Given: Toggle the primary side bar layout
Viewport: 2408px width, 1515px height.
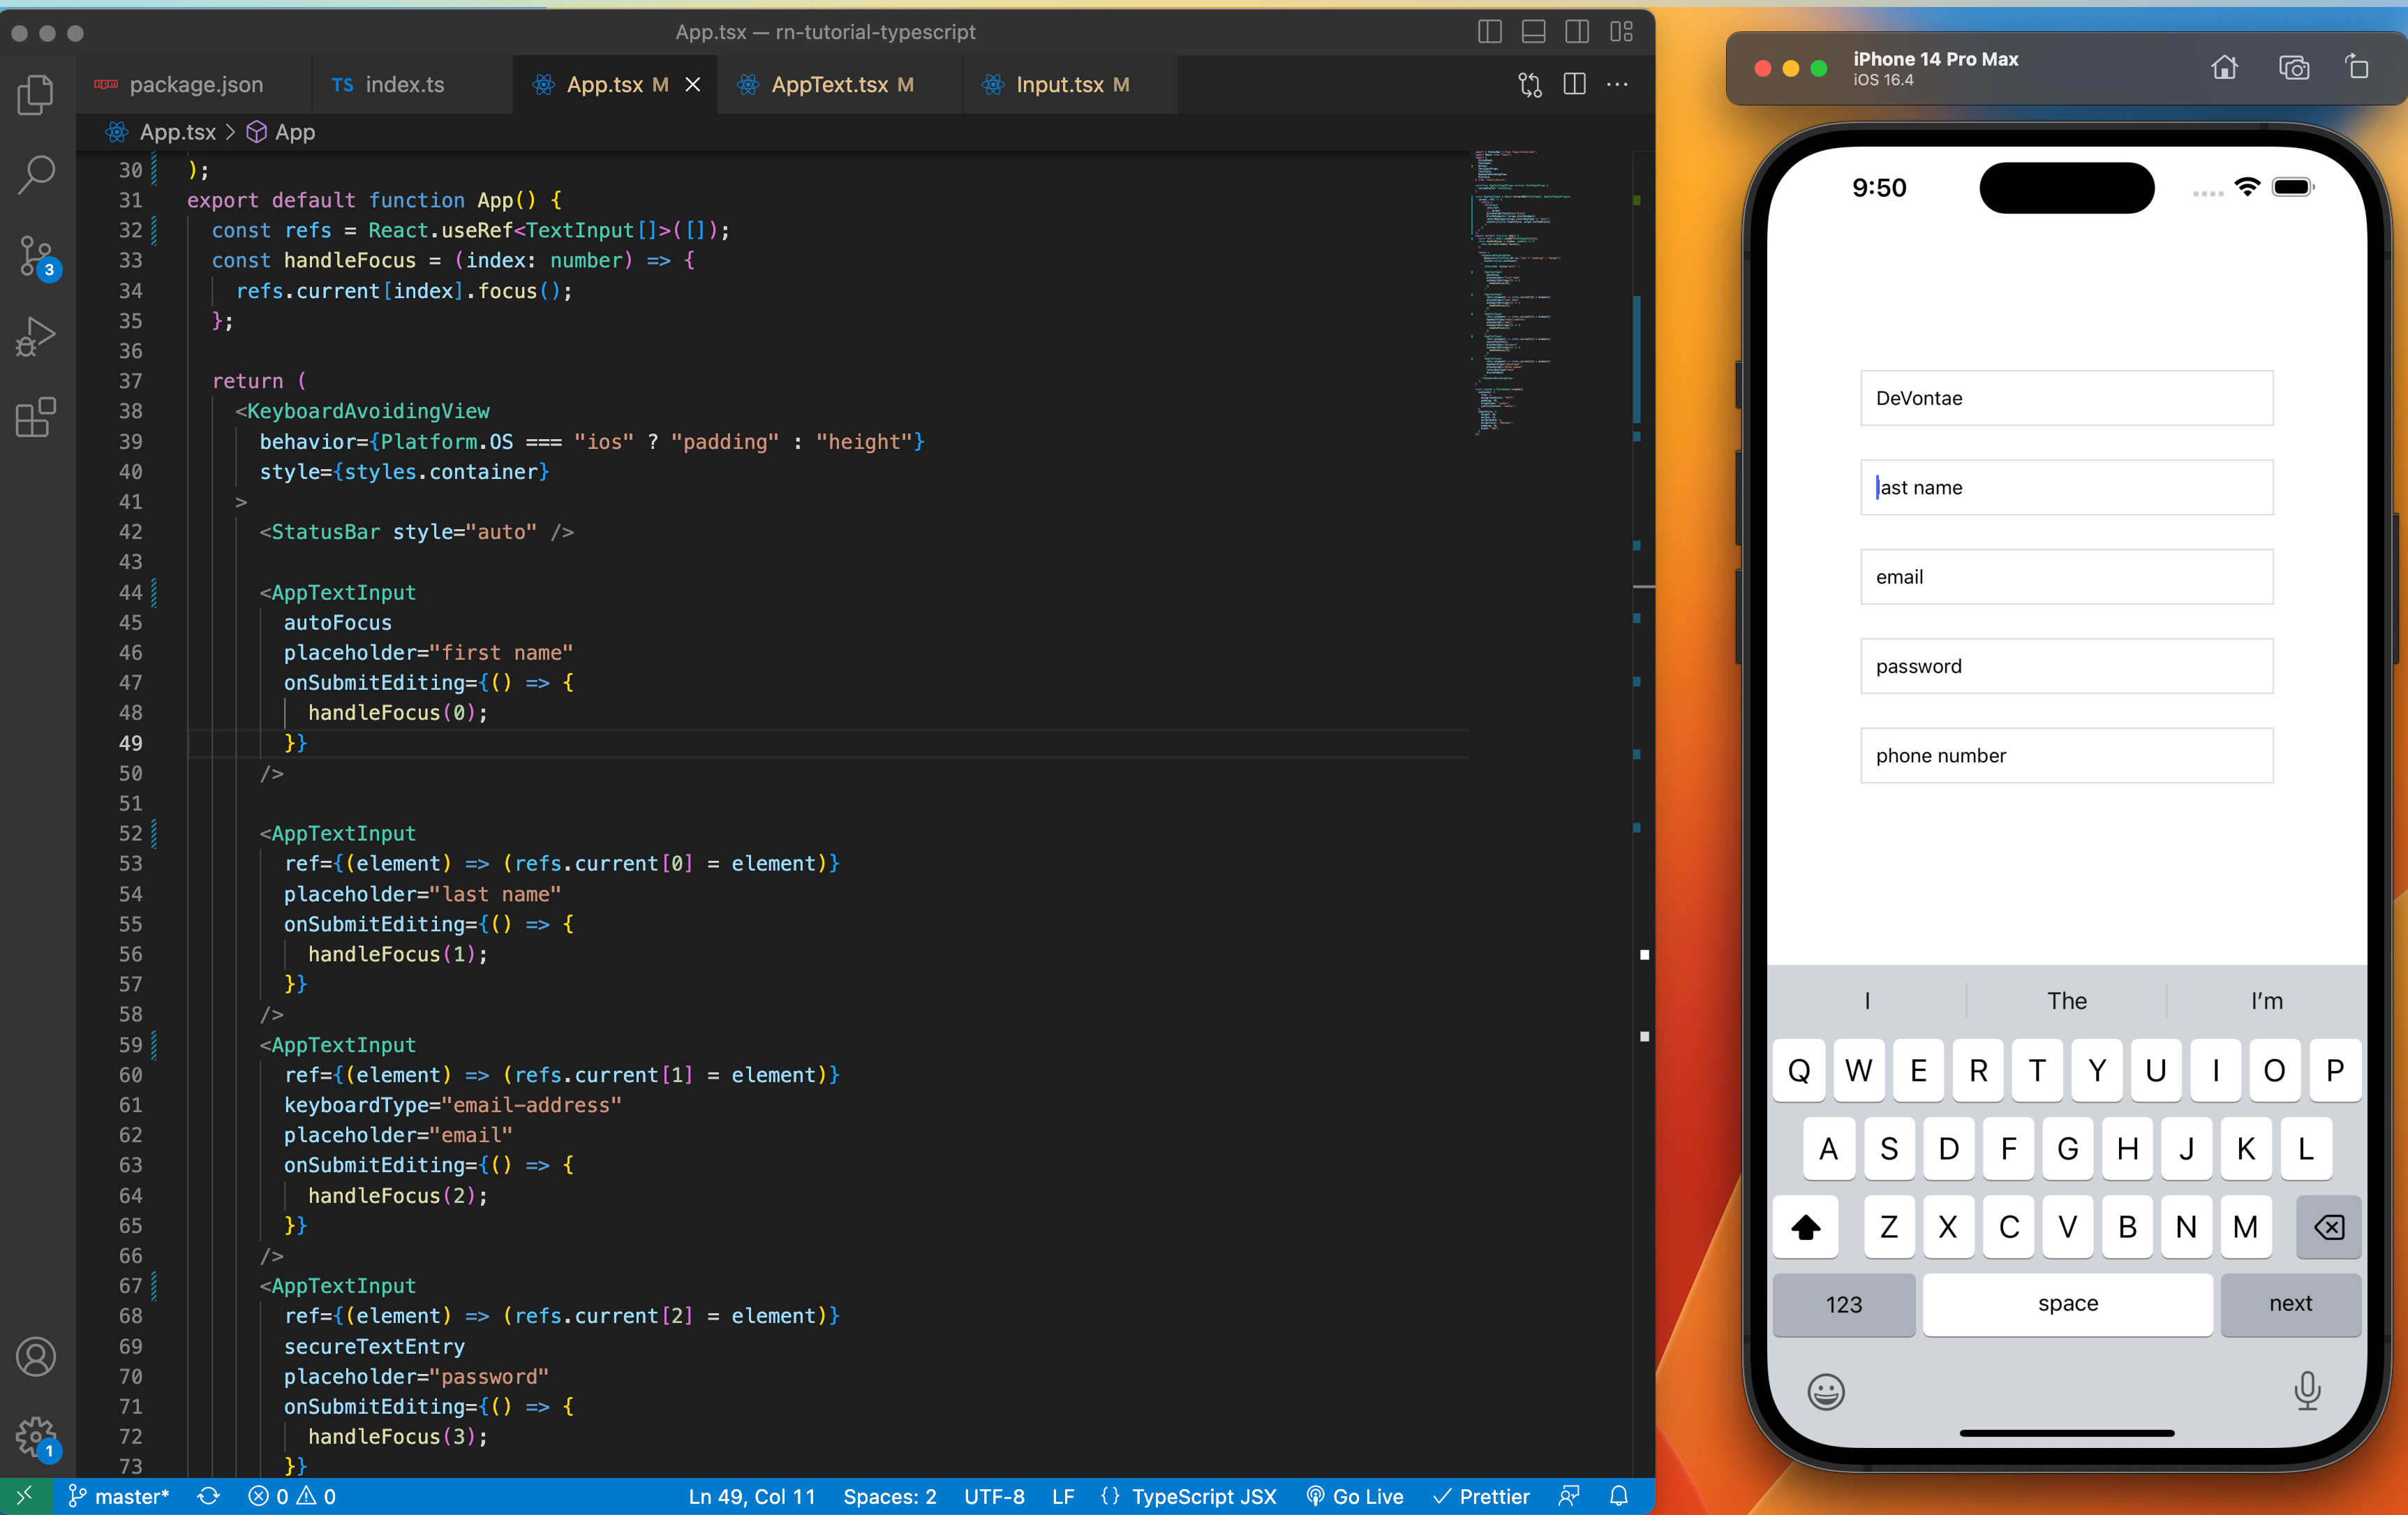Looking at the screenshot, I should click(x=1489, y=32).
